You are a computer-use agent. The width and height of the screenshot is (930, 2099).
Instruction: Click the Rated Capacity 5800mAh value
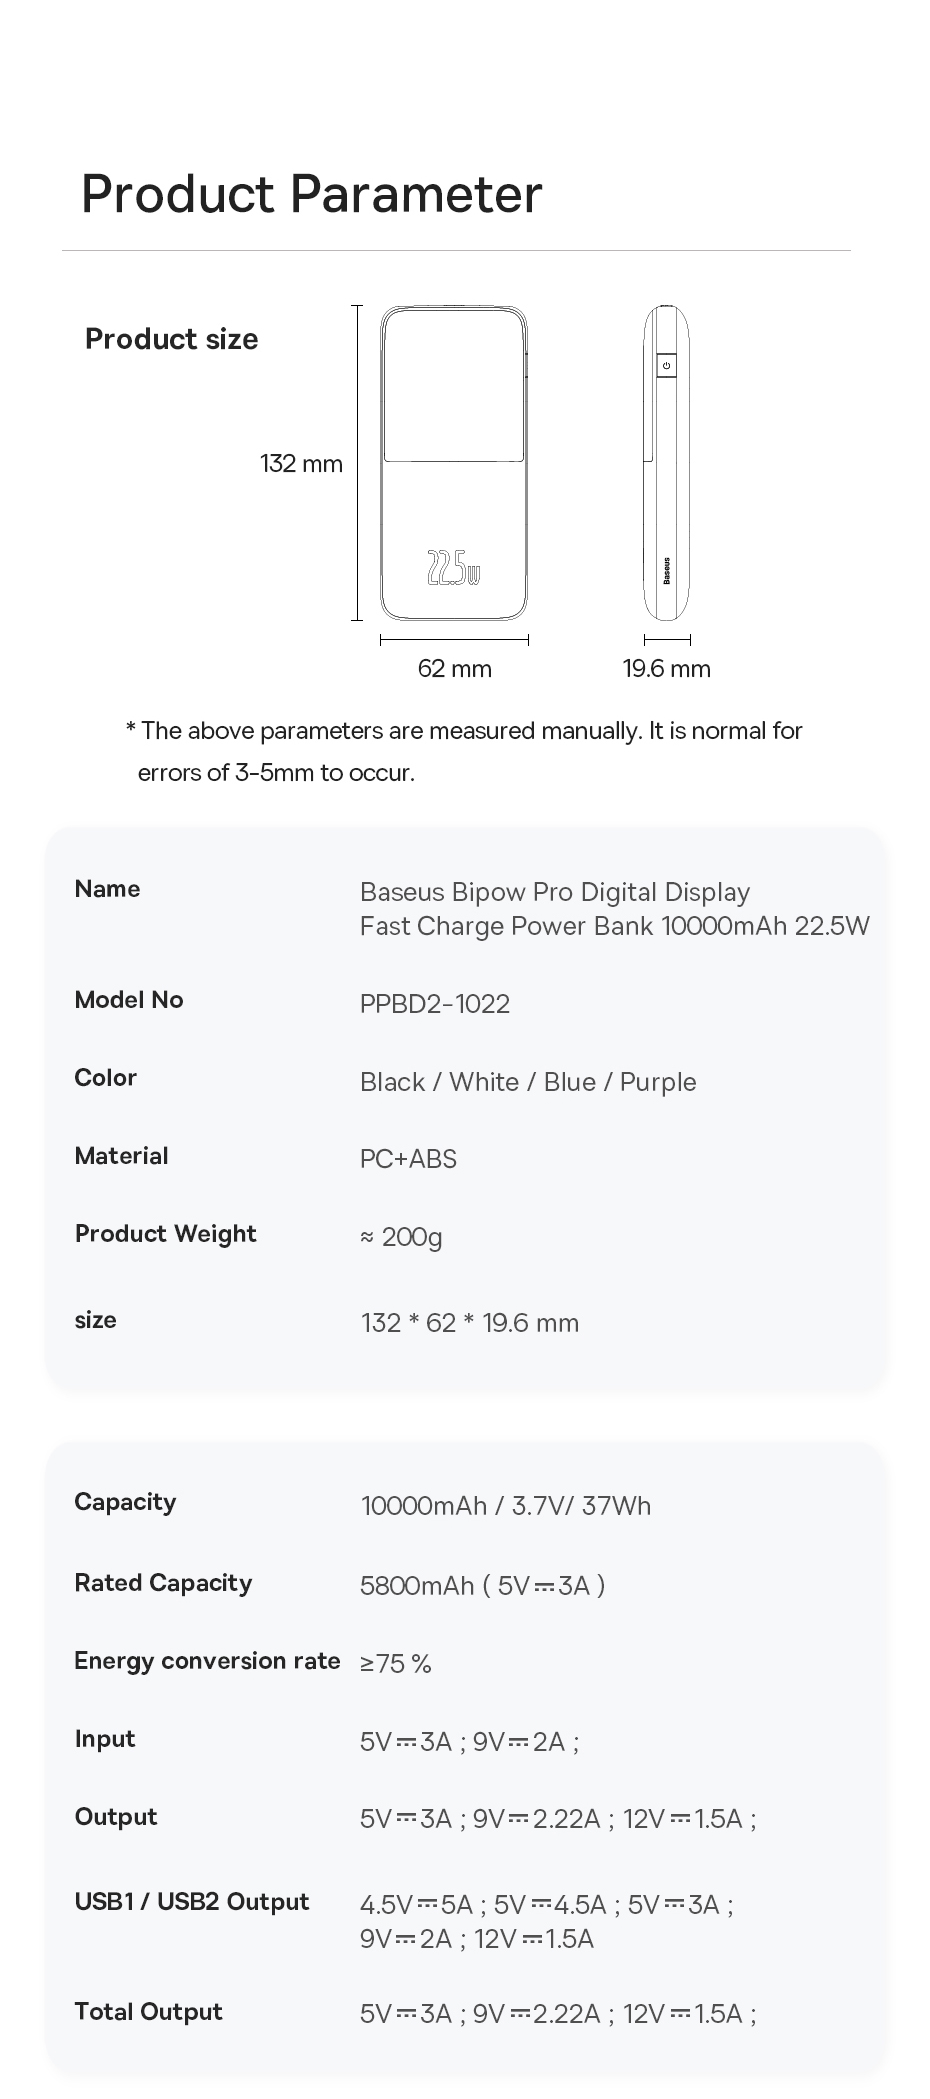coord(483,1586)
